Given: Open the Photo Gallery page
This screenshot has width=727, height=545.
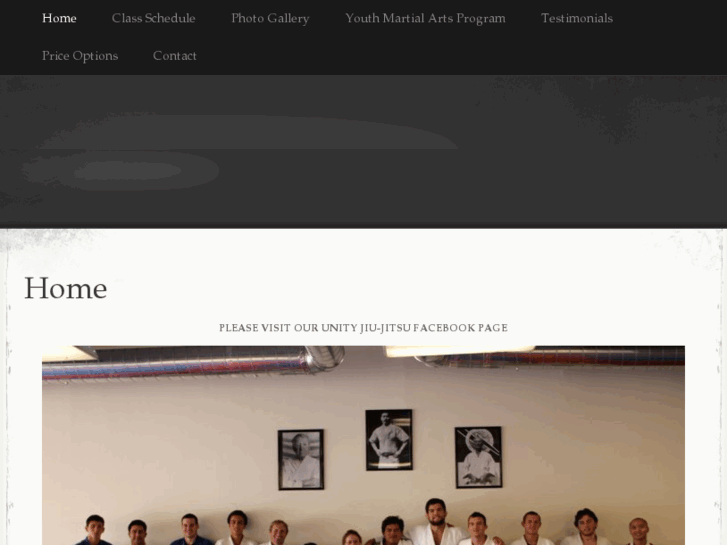Looking at the screenshot, I should pos(270,19).
